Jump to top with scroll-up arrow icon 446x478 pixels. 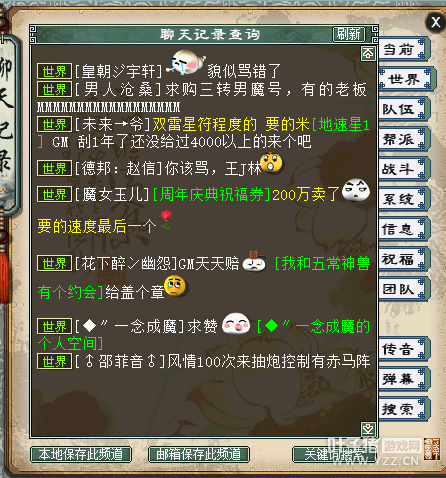368,53
